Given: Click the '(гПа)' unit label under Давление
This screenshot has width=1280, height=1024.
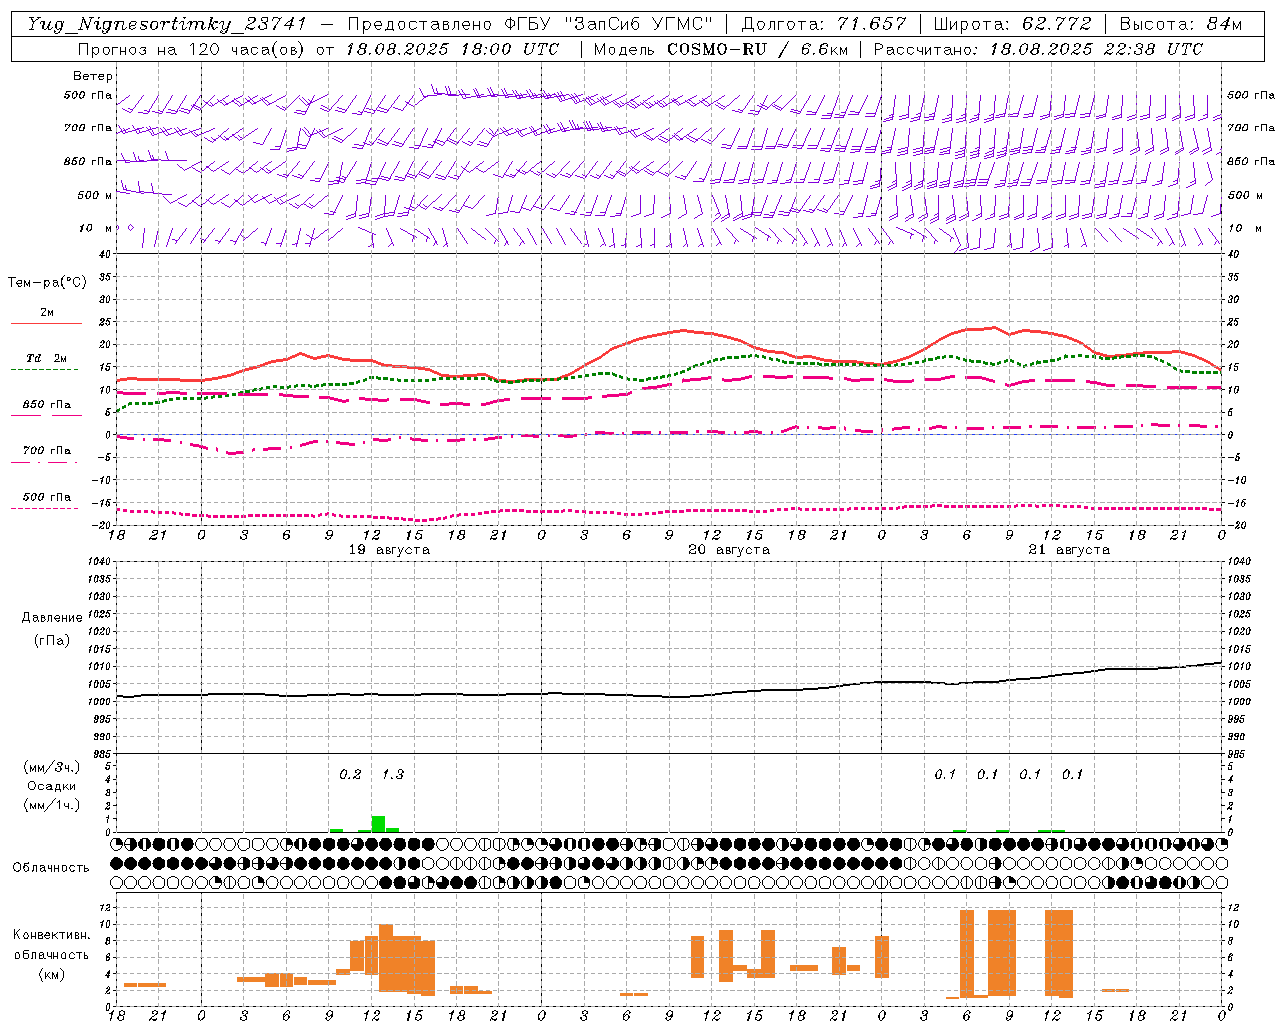Looking at the screenshot, I should coord(52,641).
